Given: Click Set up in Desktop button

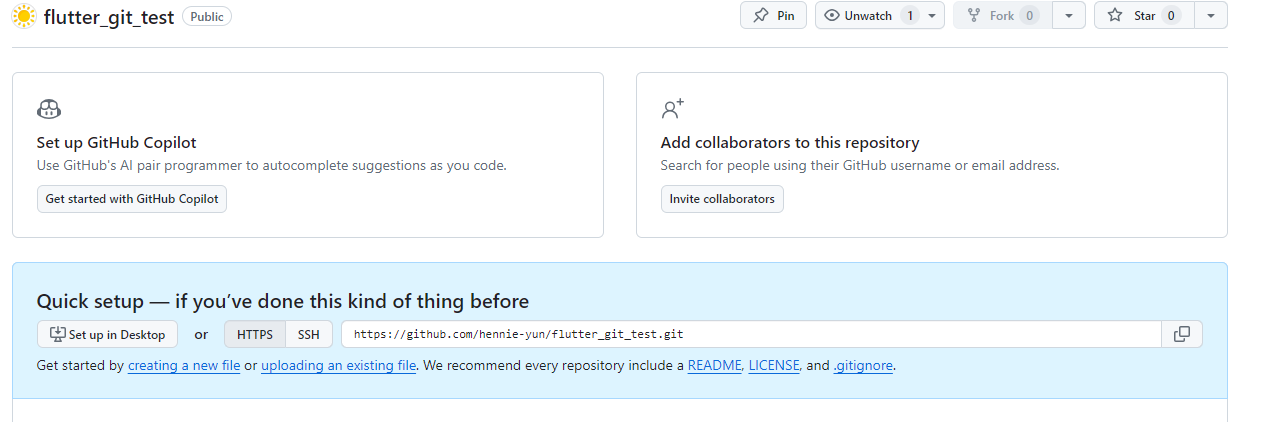Looking at the screenshot, I should tap(108, 334).
